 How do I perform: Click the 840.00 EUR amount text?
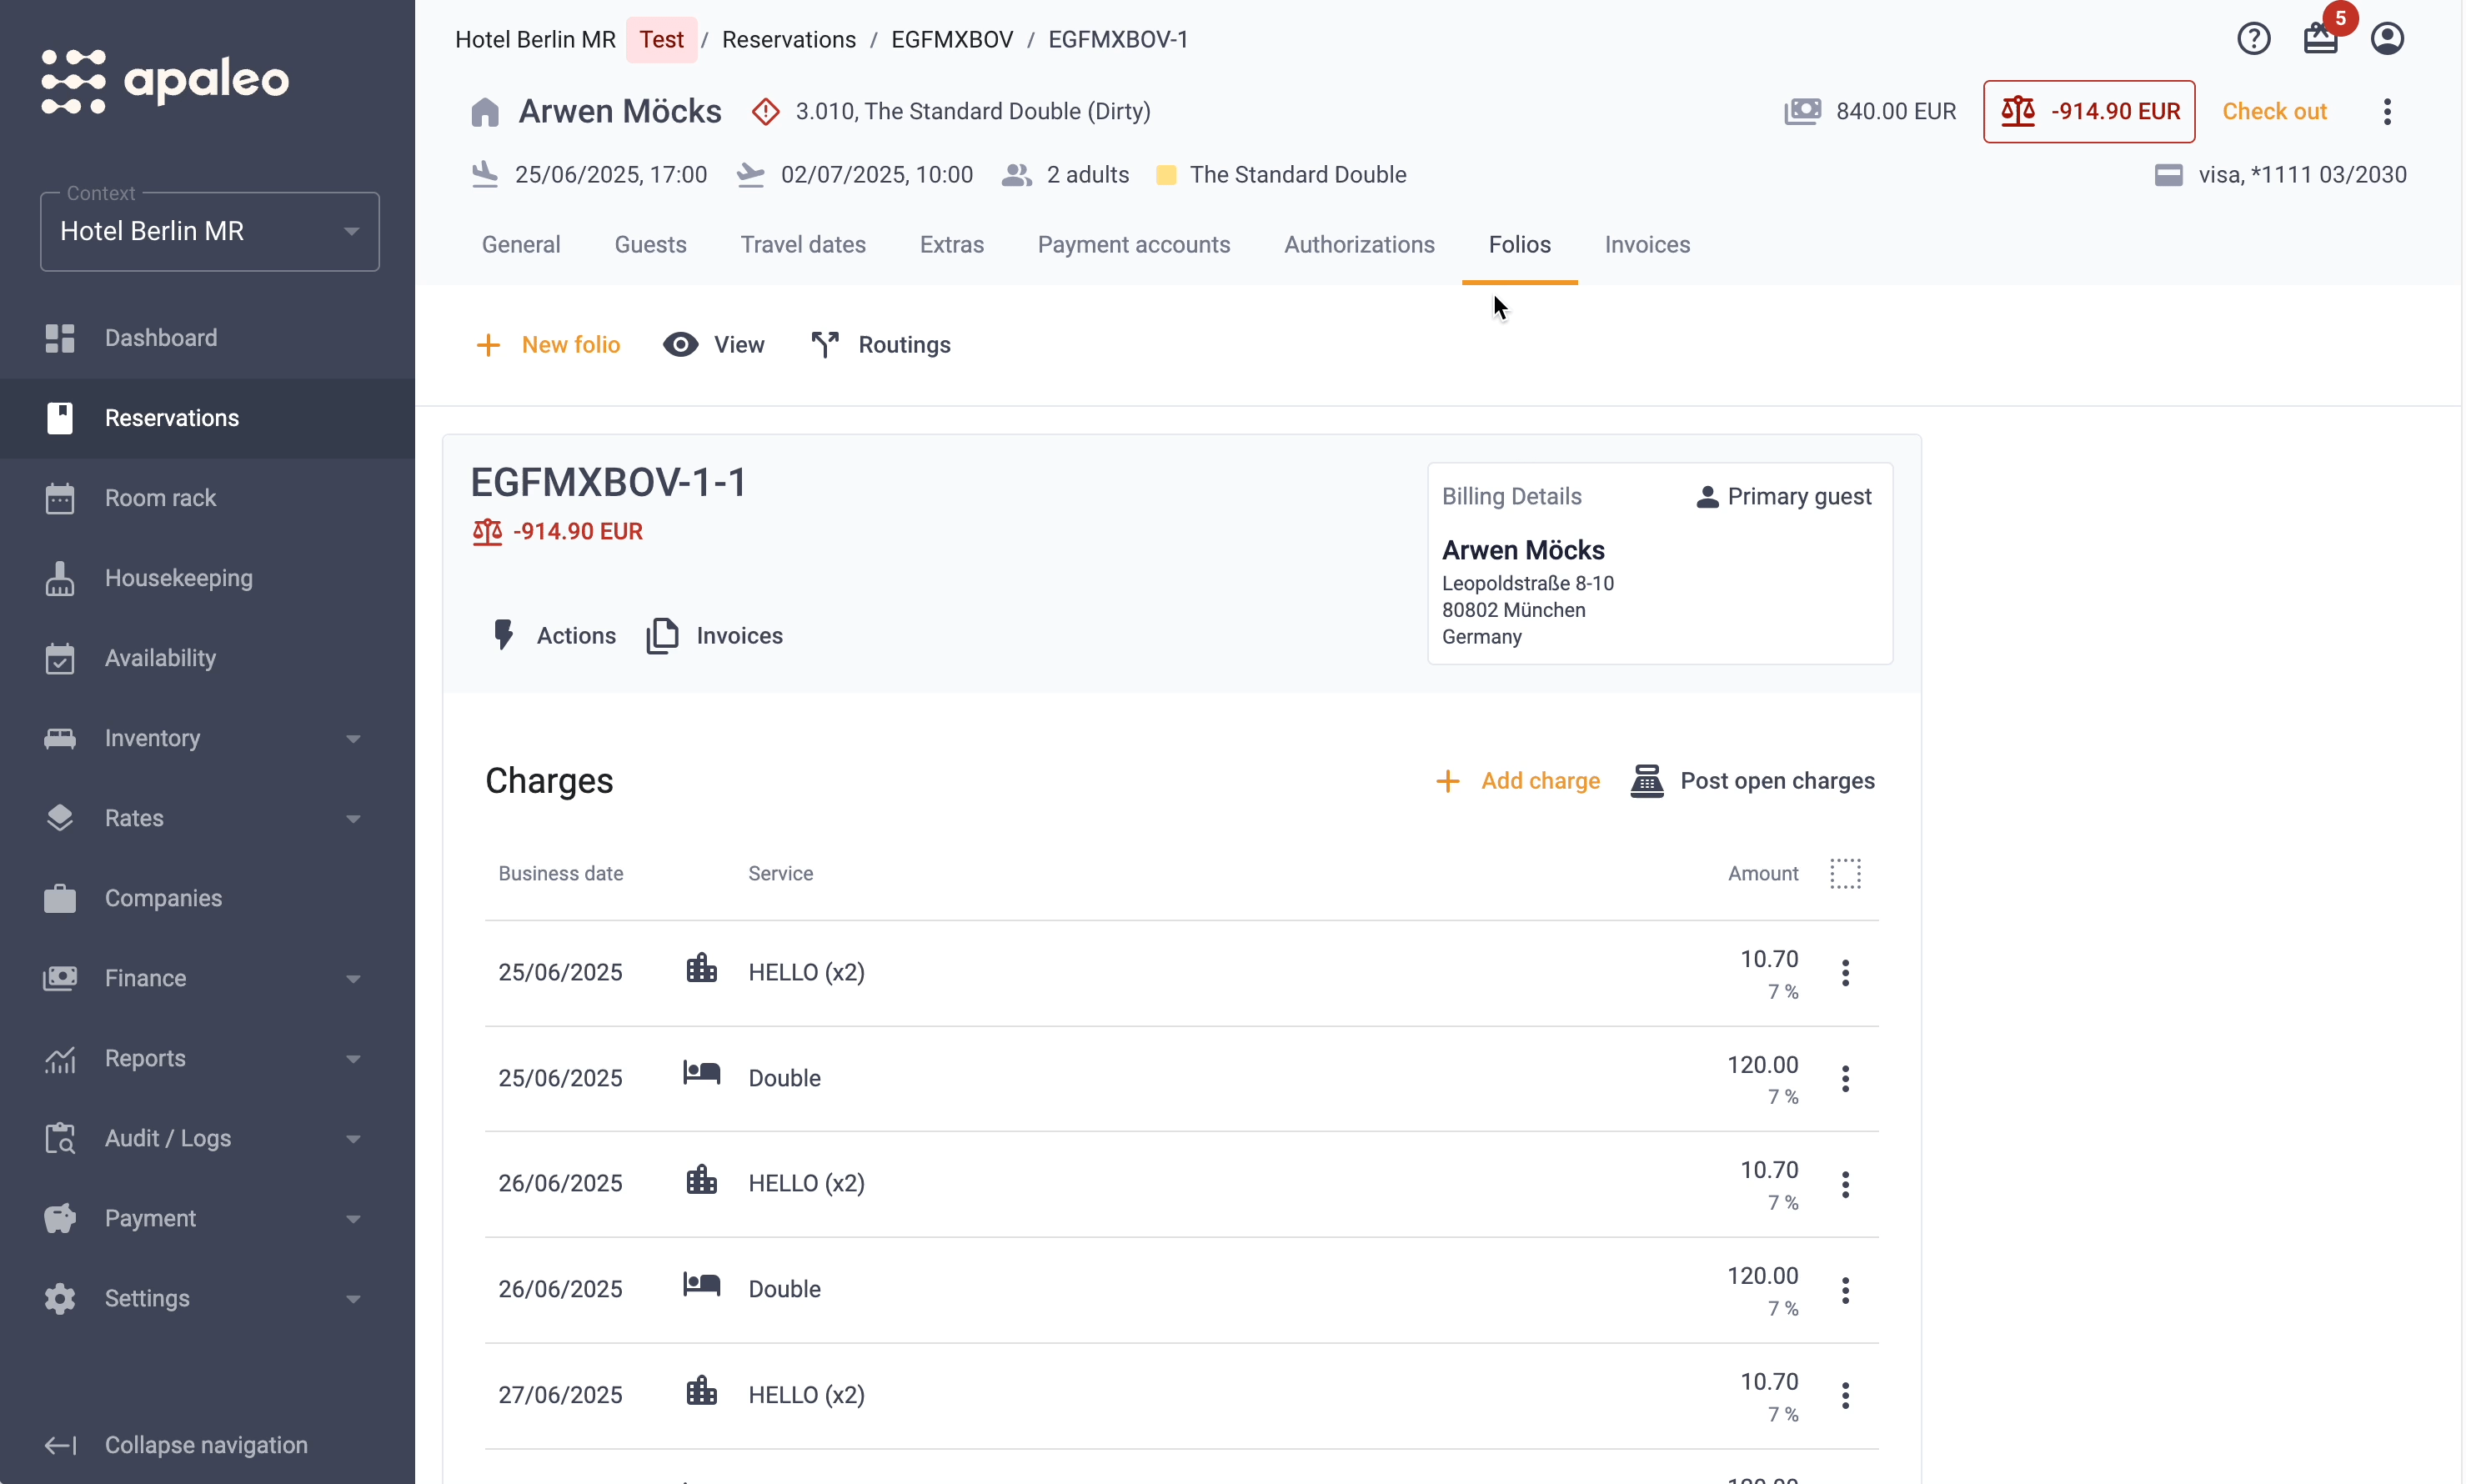tap(1895, 111)
